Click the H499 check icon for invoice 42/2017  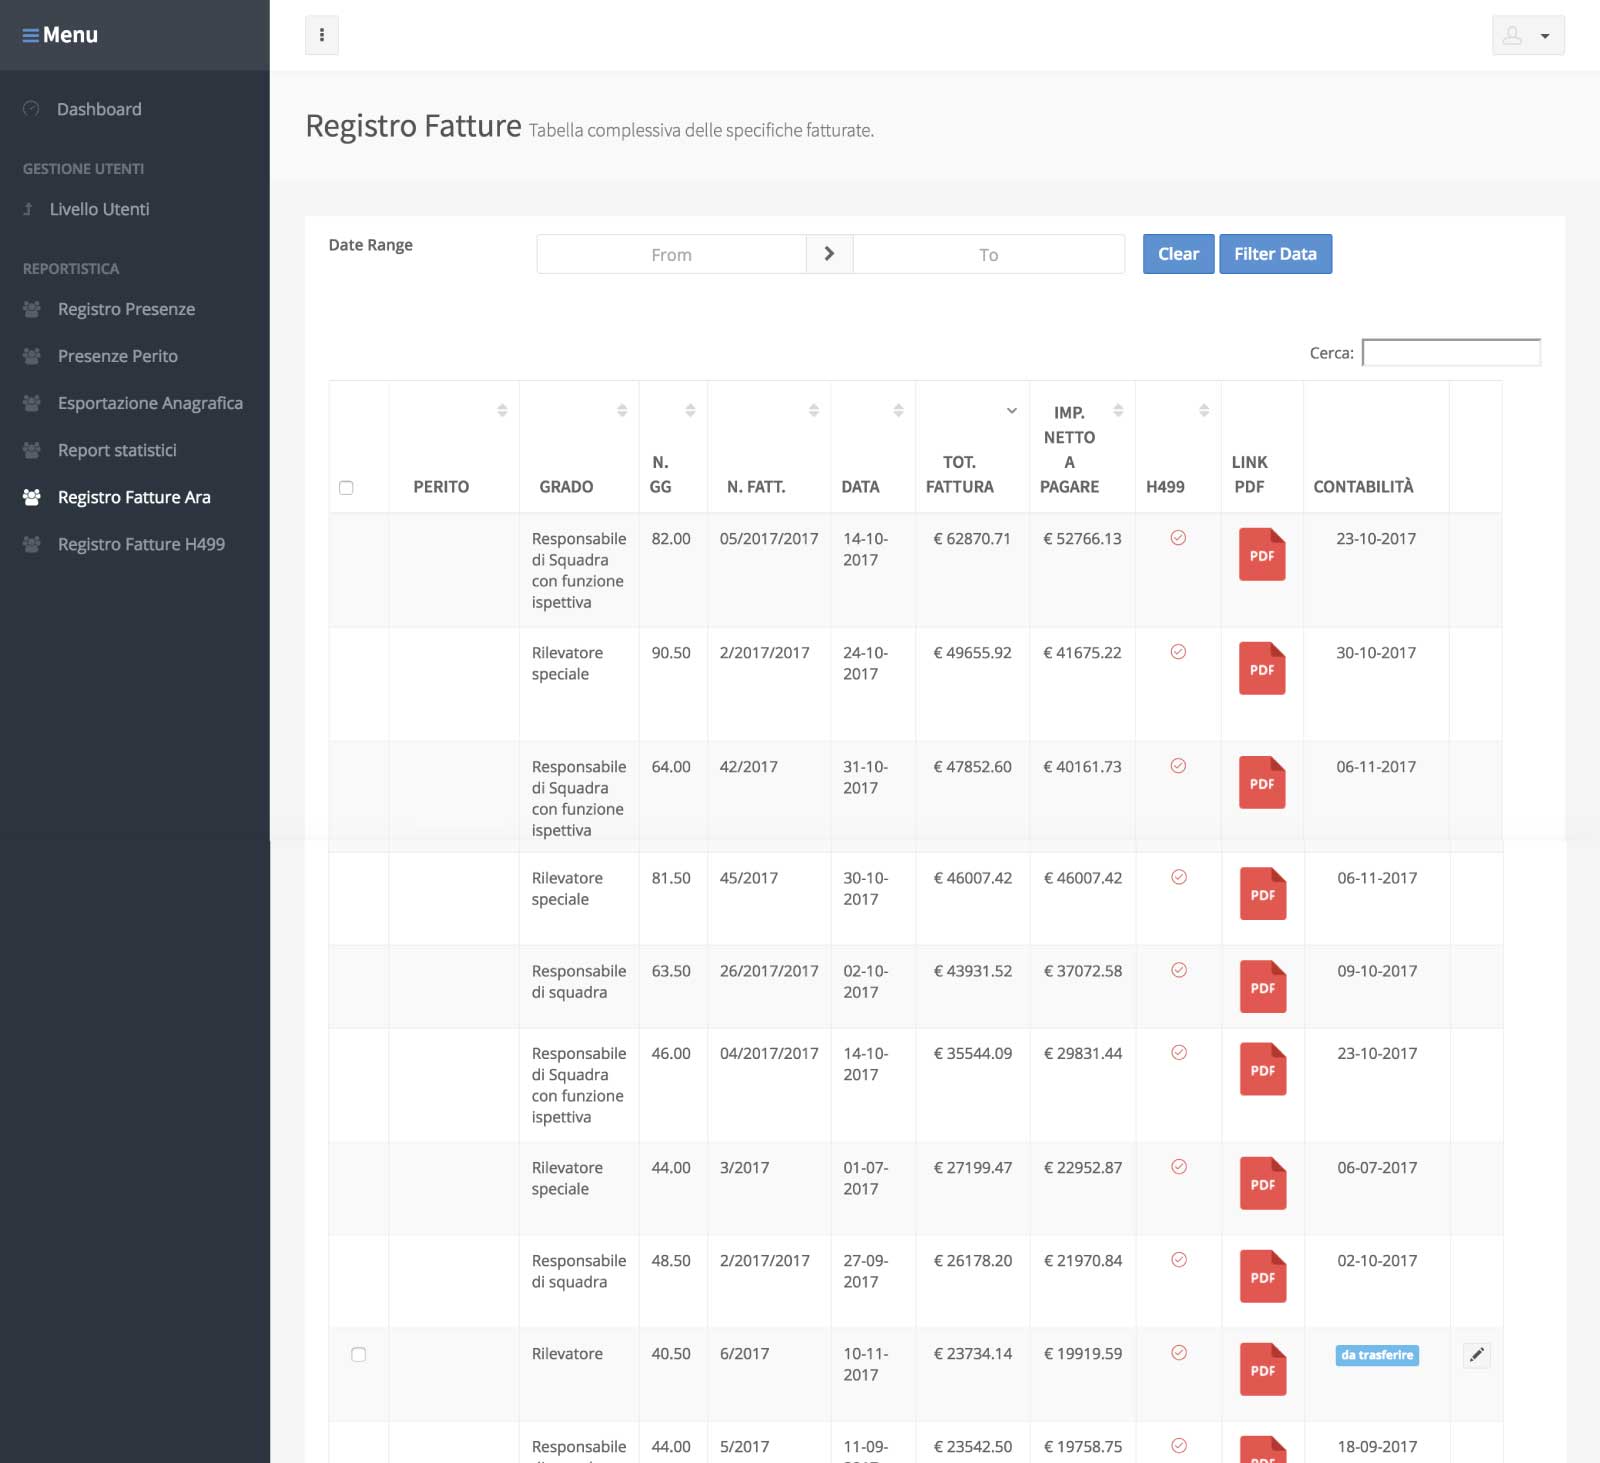[x=1178, y=766]
